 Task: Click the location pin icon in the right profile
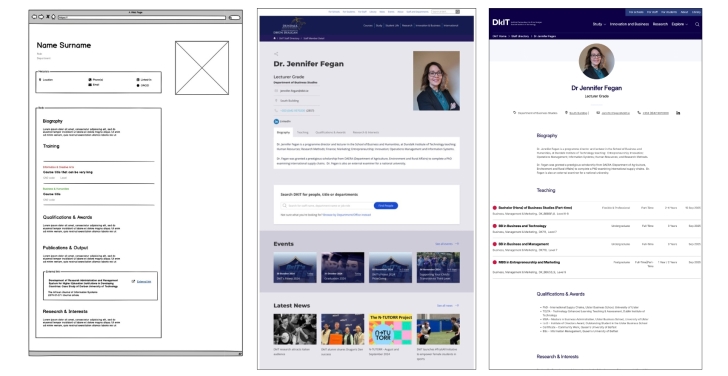(x=566, y=113)
